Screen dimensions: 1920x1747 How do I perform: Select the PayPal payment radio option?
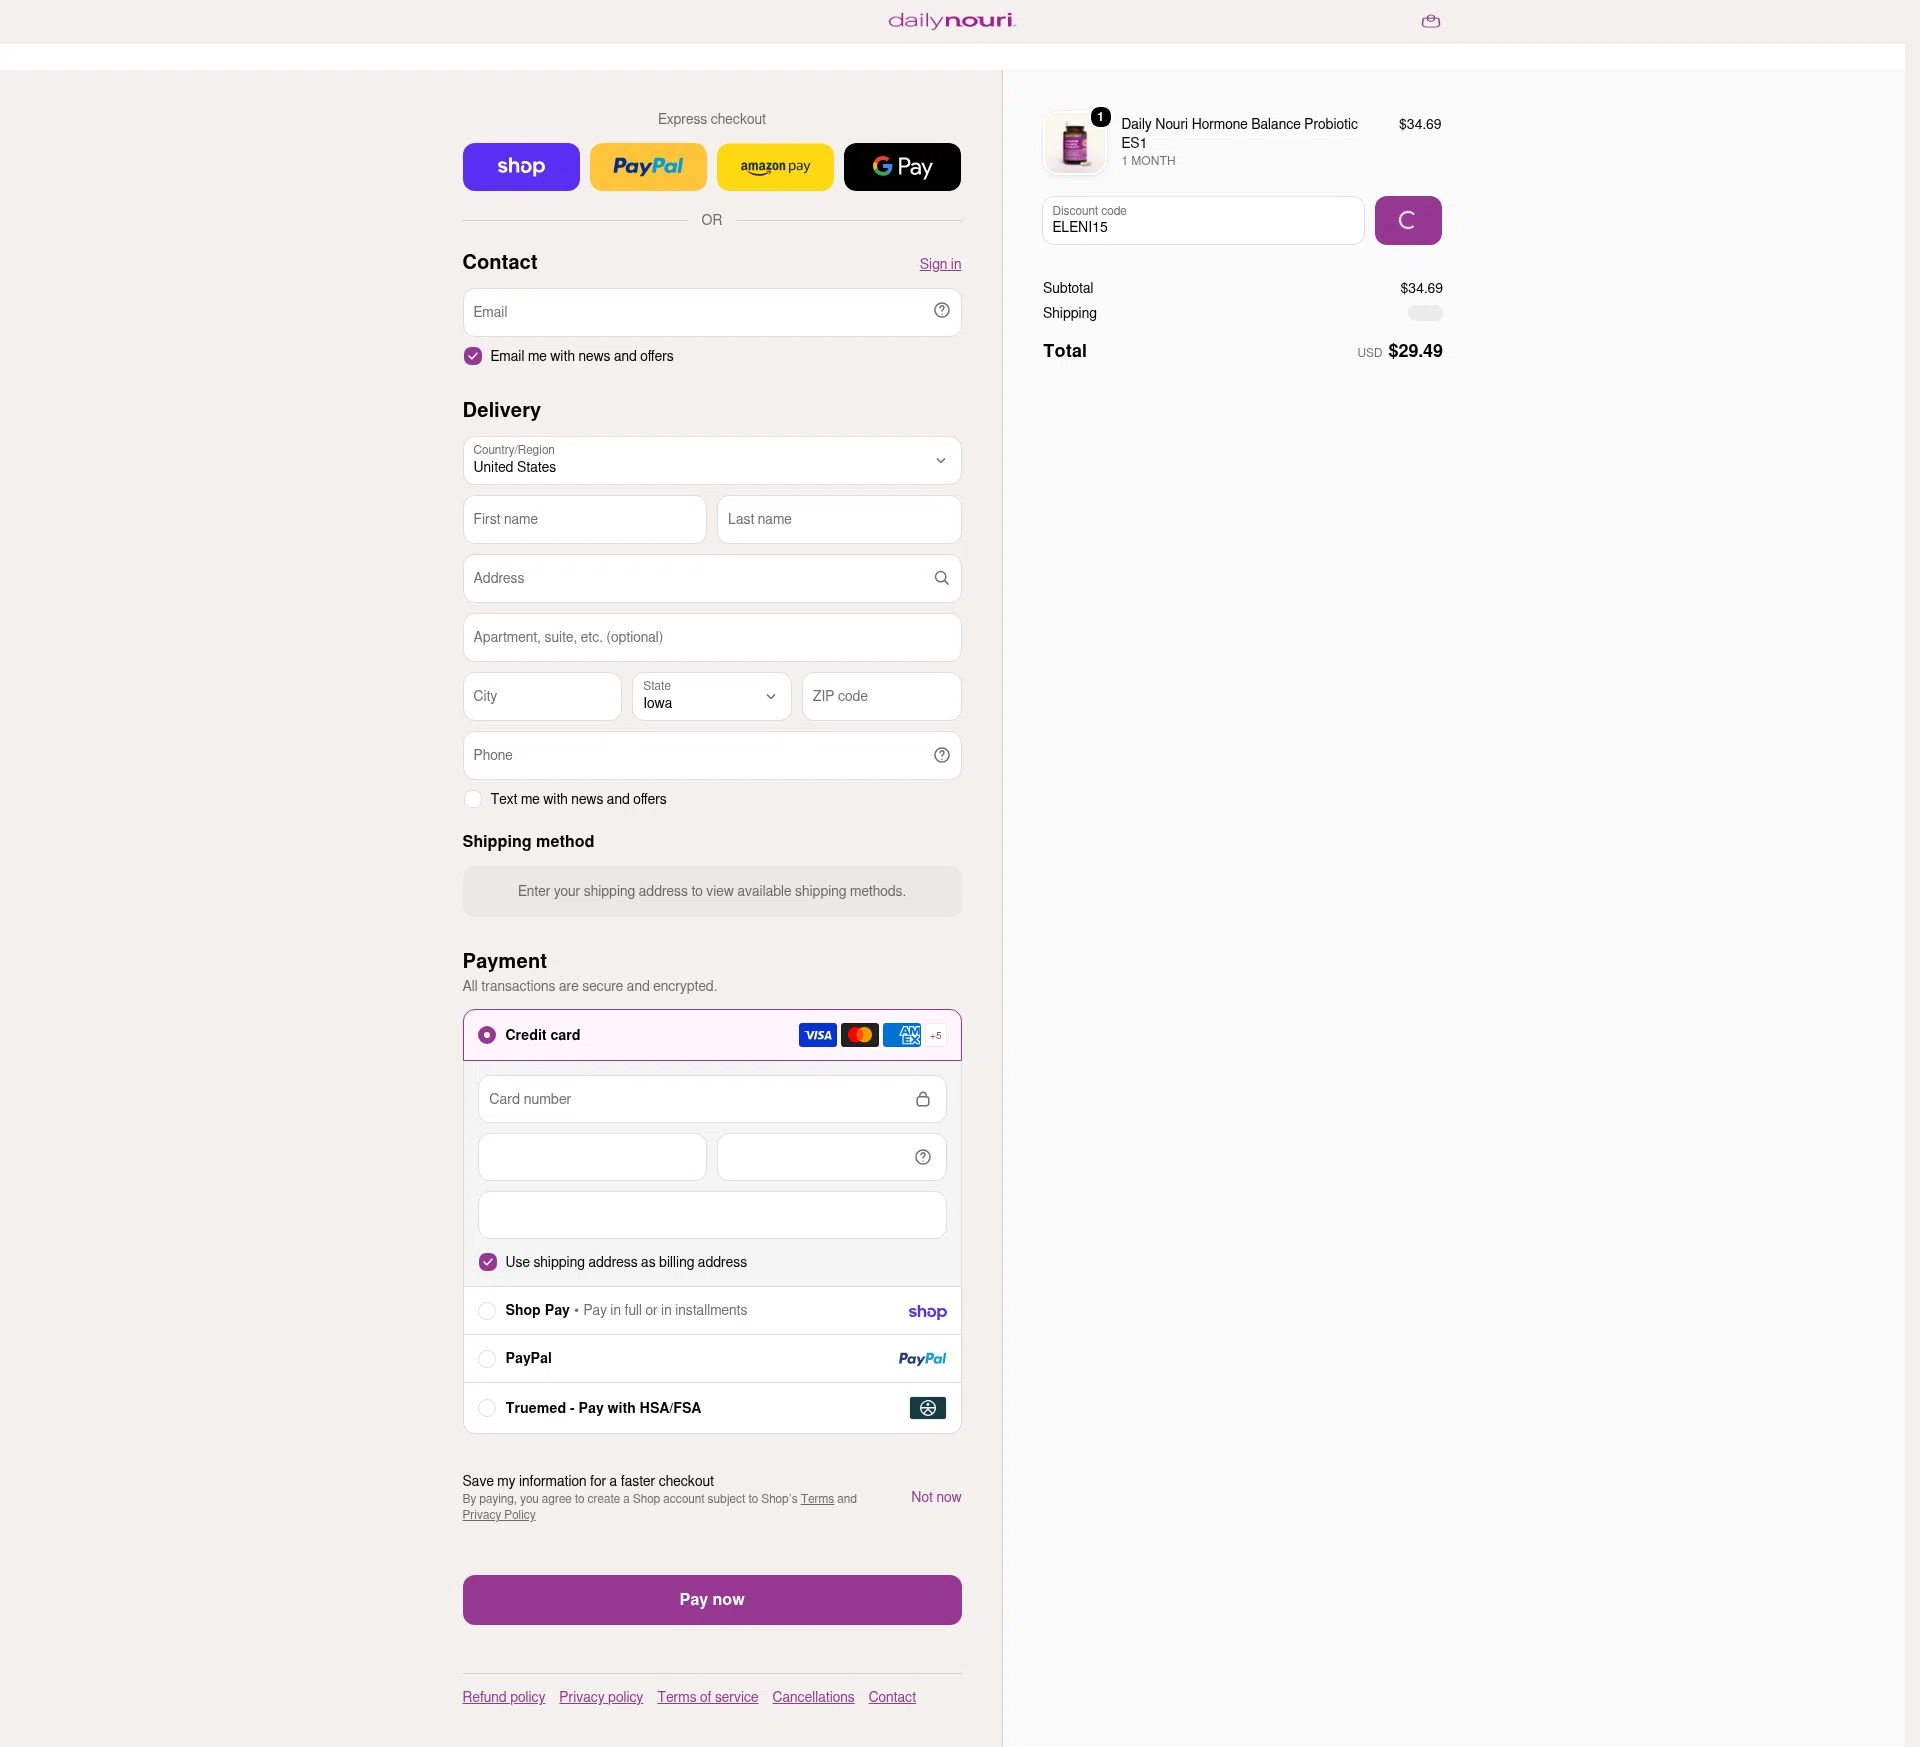pos(487,1359)
